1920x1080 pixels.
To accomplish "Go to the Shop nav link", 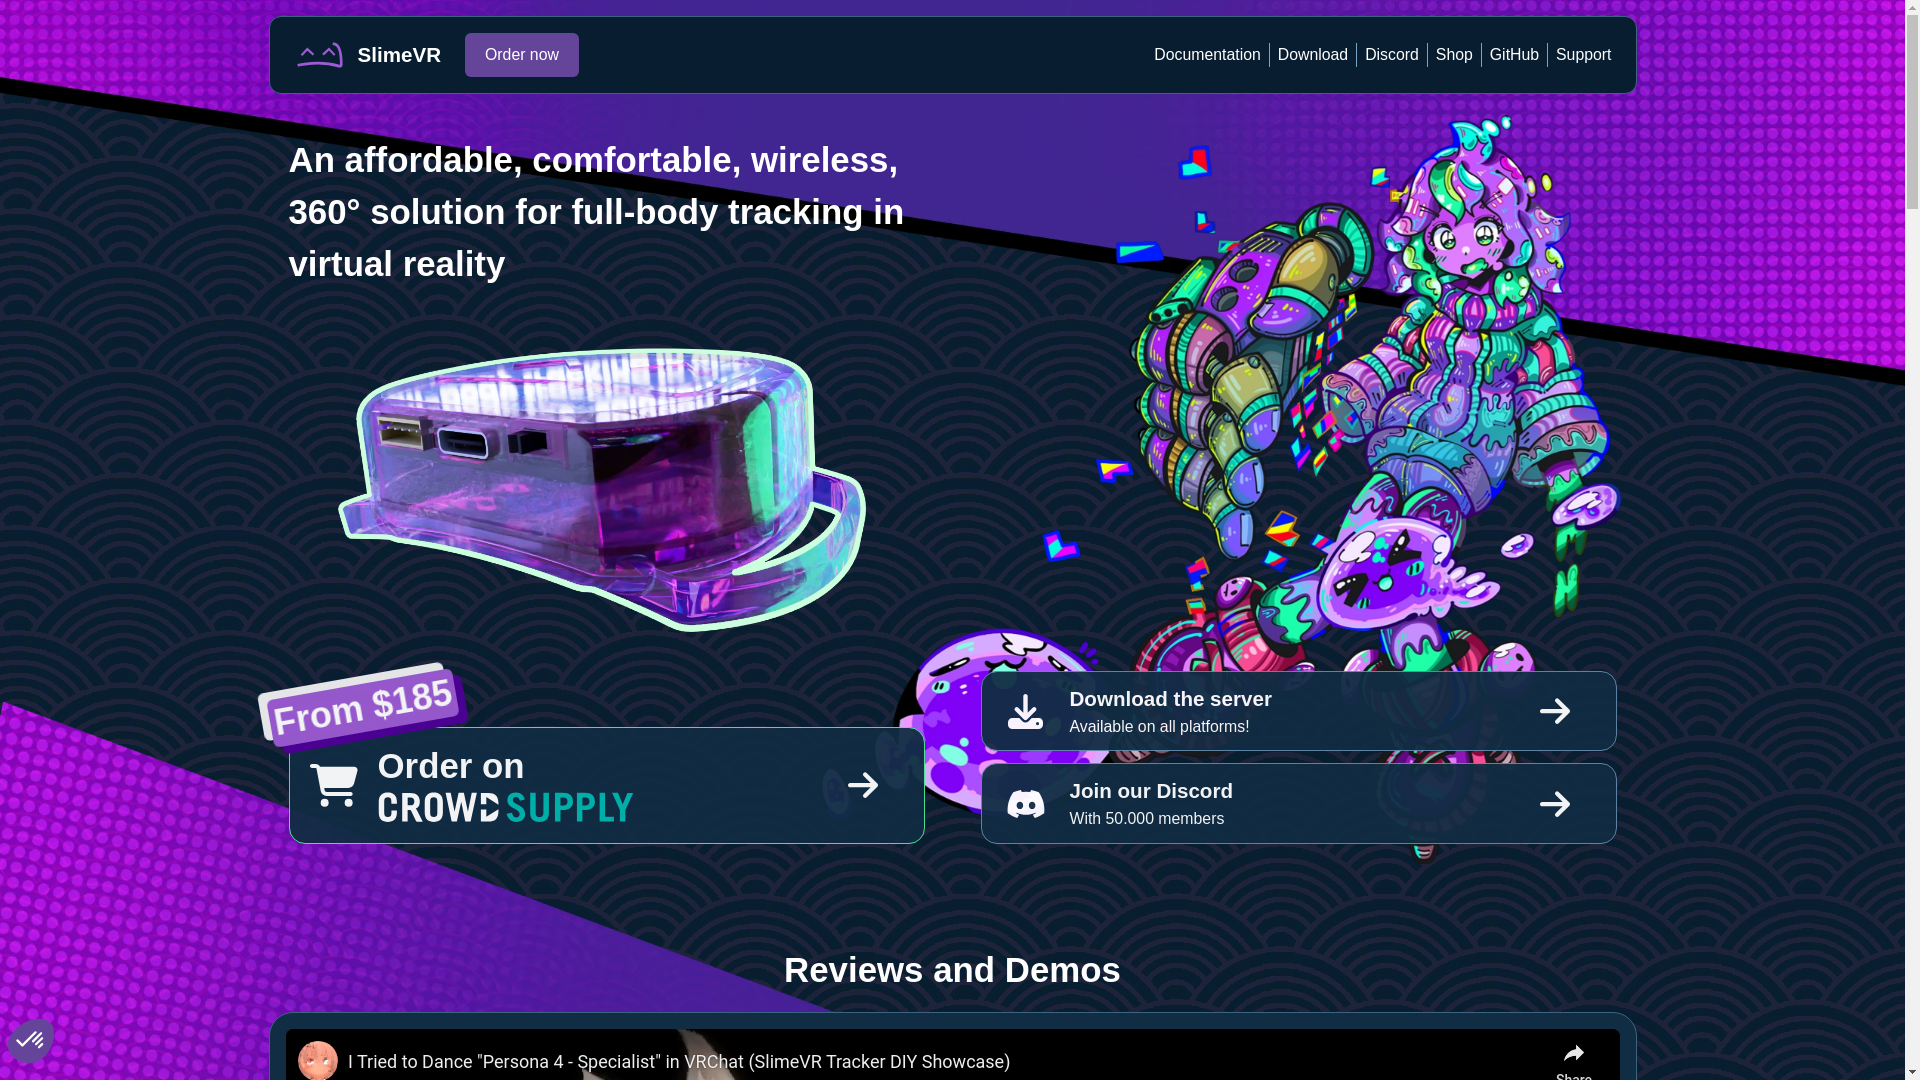I will [x=1454, y=55].
